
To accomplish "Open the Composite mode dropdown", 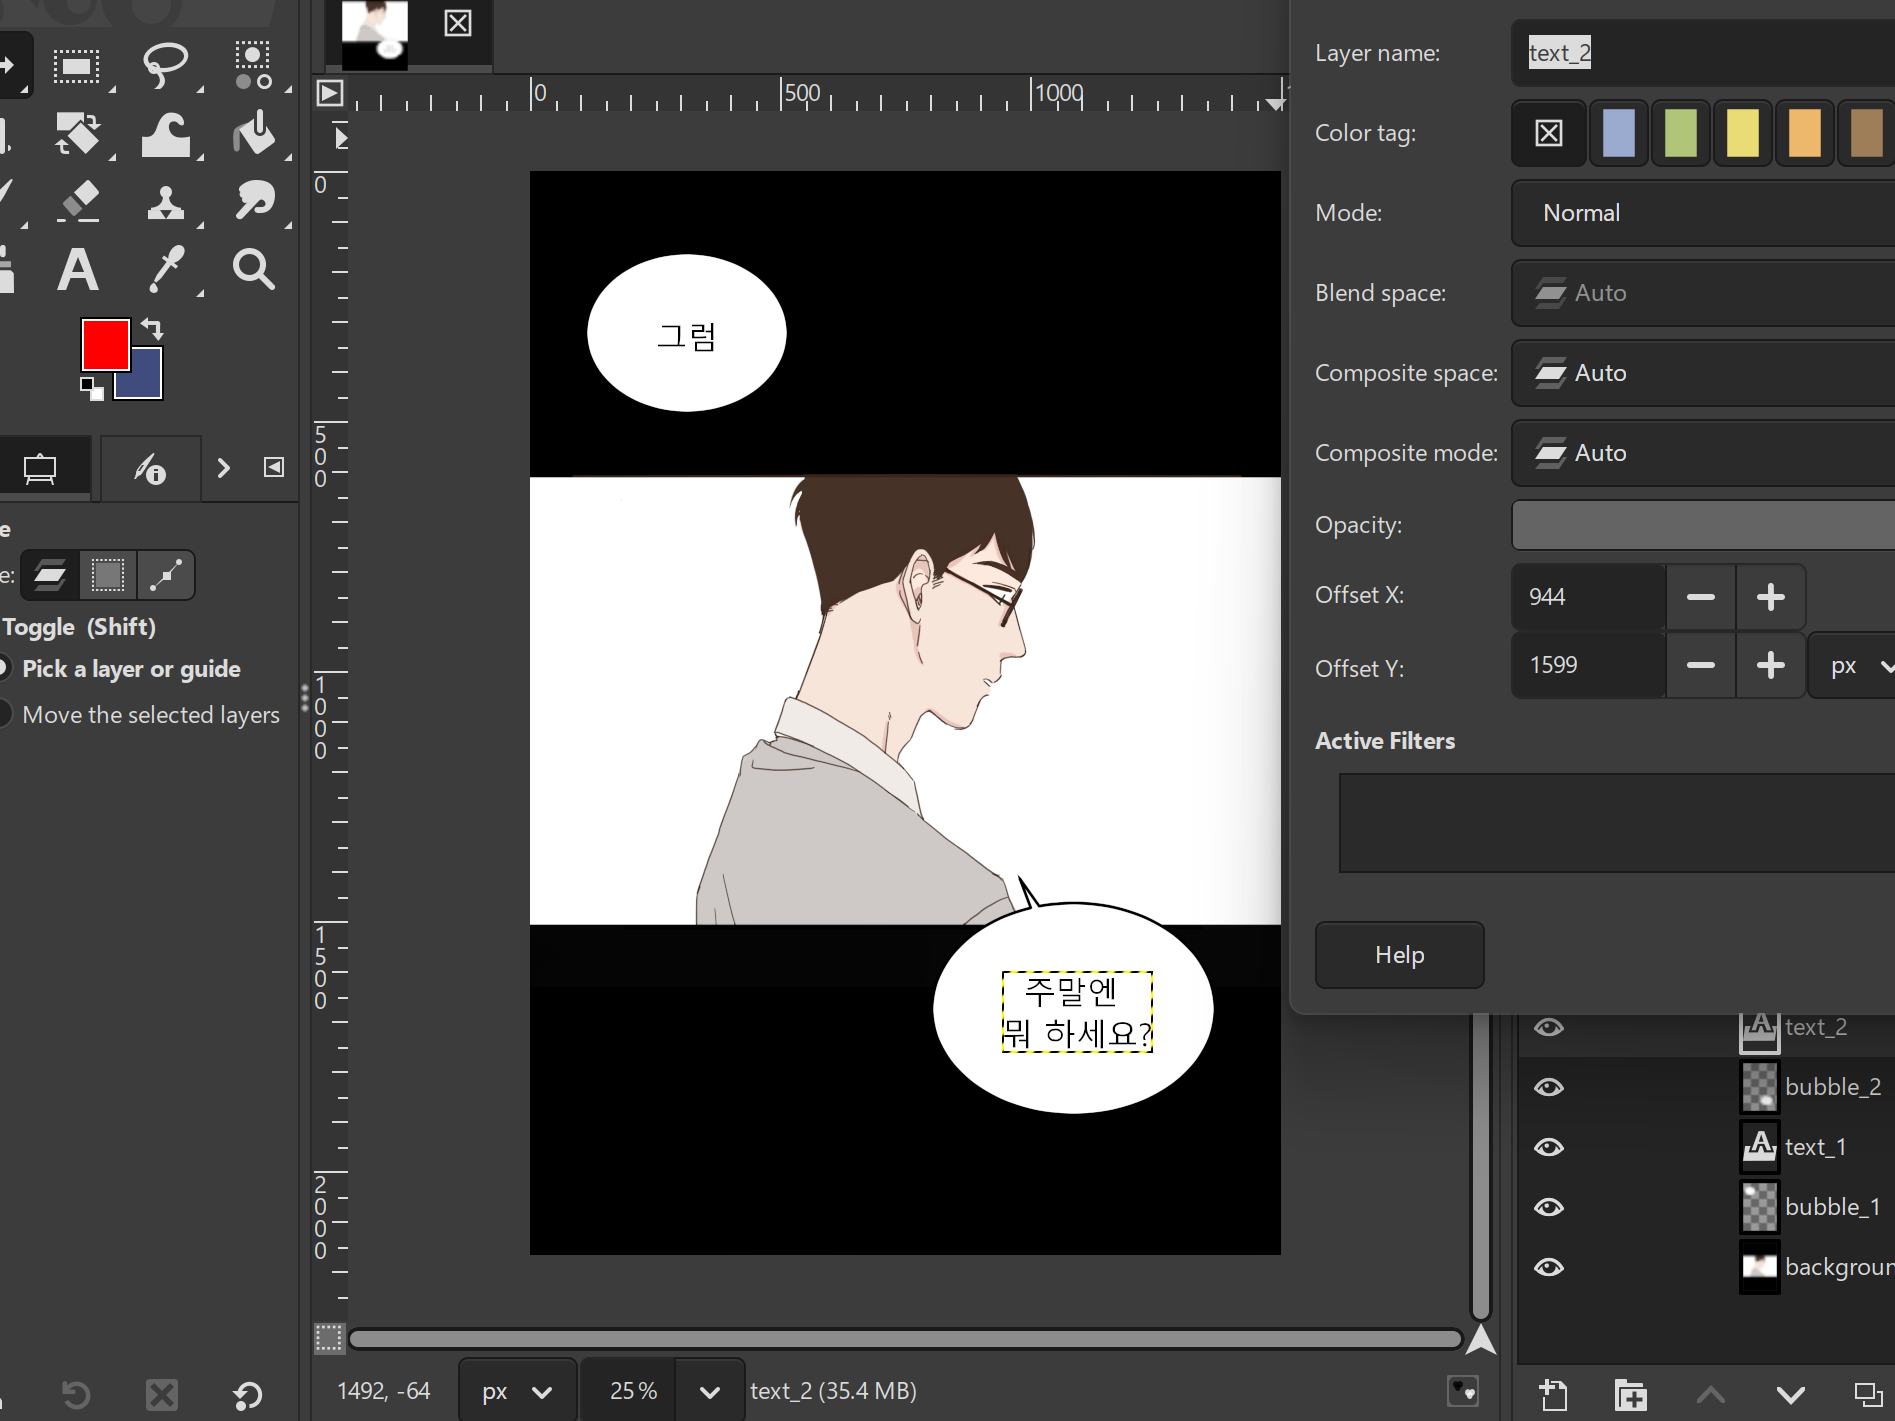I will (1703, 453).
